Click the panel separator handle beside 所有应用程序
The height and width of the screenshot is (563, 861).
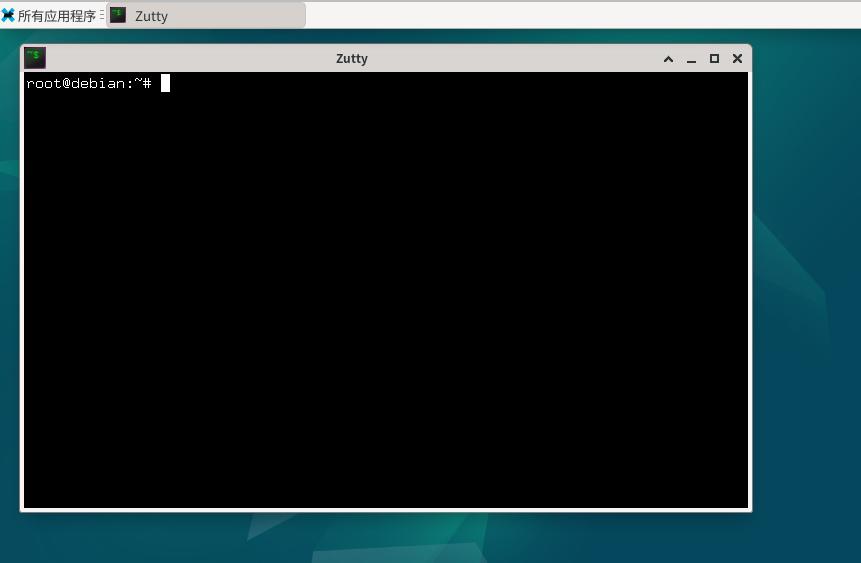(102, 15)
